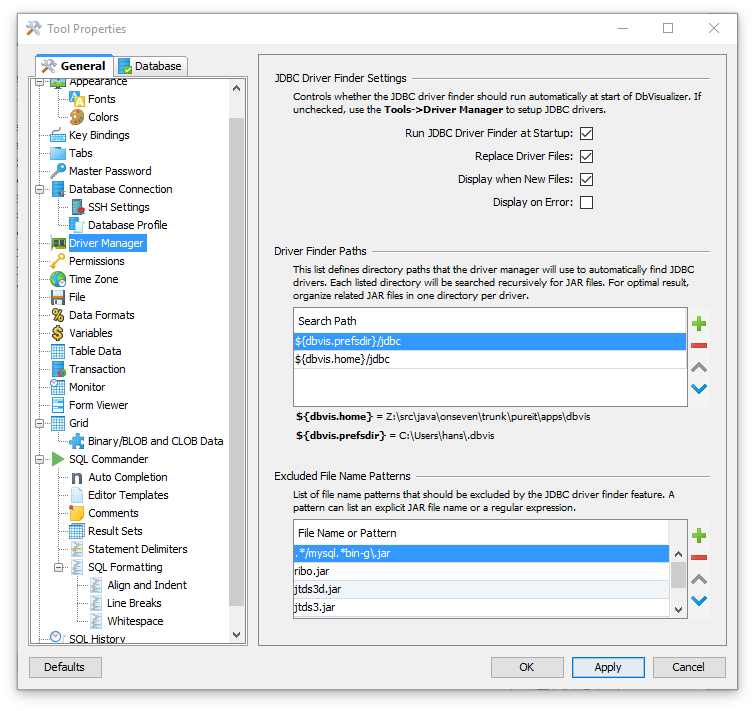Click the settings tree vertical scrollbar
Image resolution: width=755 pixels, height=711 pixels.
237,360
